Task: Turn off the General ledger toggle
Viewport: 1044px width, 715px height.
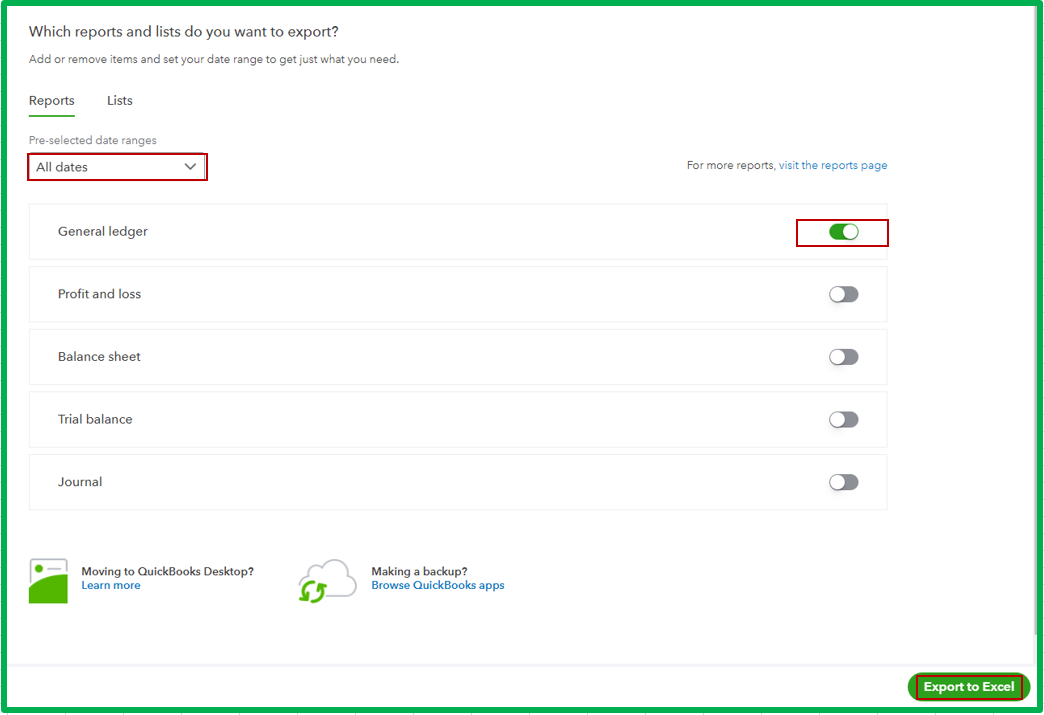Action: point(844,232)
